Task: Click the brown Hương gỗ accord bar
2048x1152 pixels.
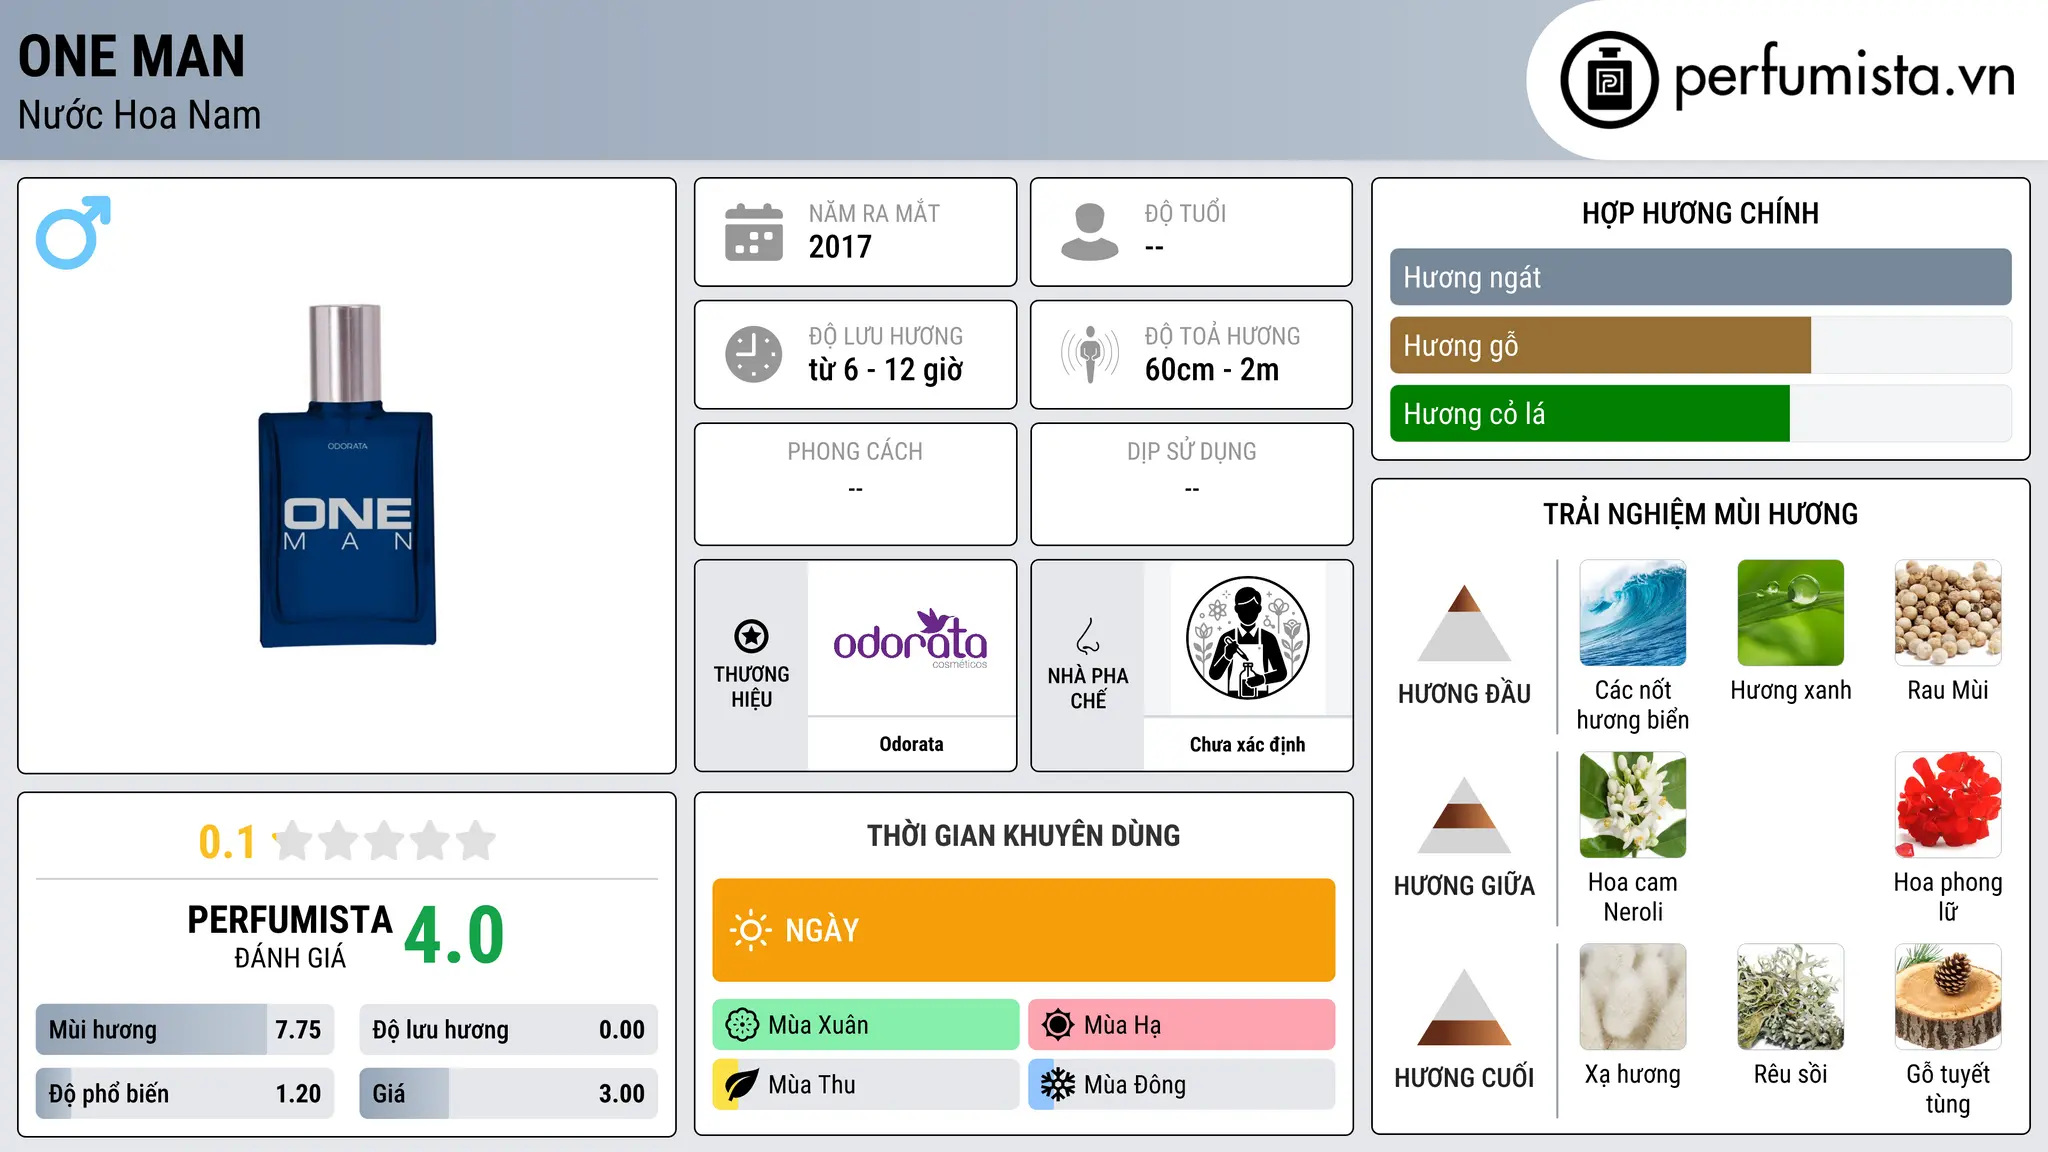Action: pyautogui.click(x=1600, y=345)
